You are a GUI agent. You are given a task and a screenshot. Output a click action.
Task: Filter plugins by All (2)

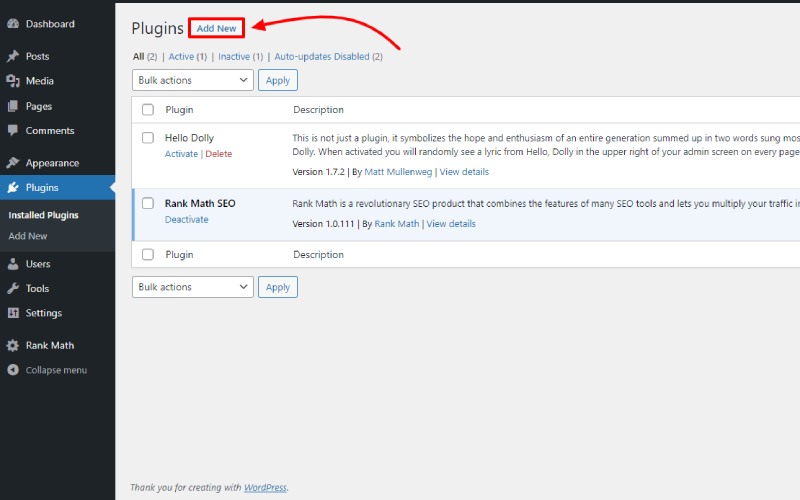(145, 57)
